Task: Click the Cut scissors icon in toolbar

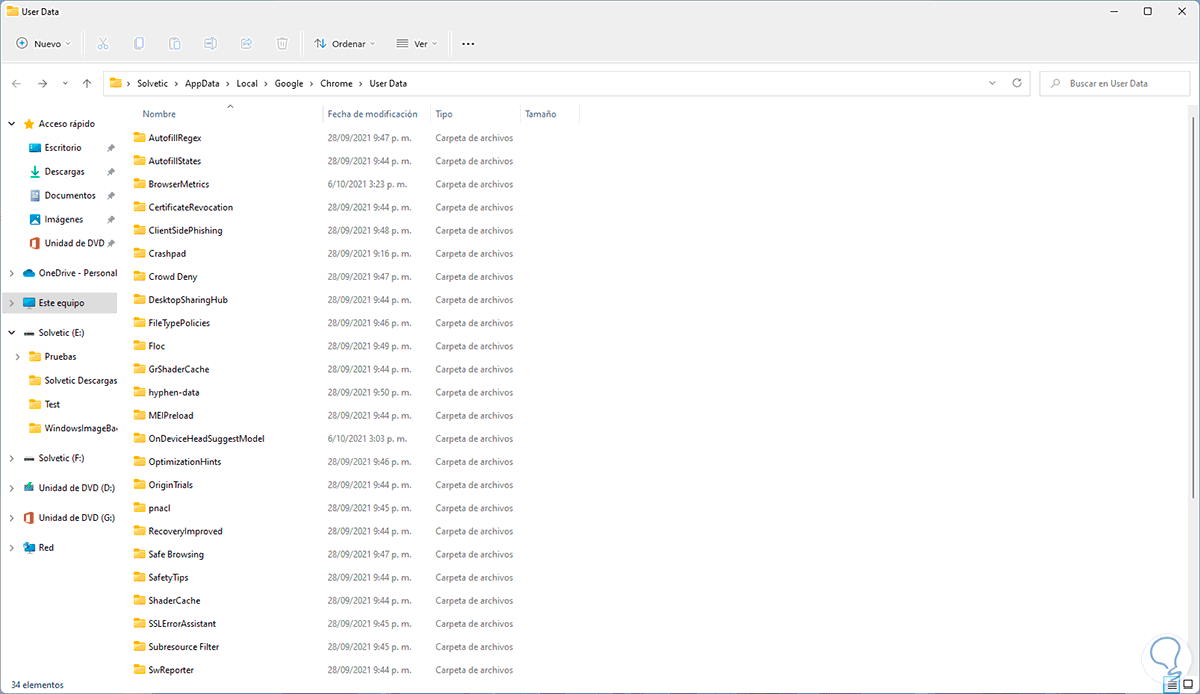Action: point(102,44)
